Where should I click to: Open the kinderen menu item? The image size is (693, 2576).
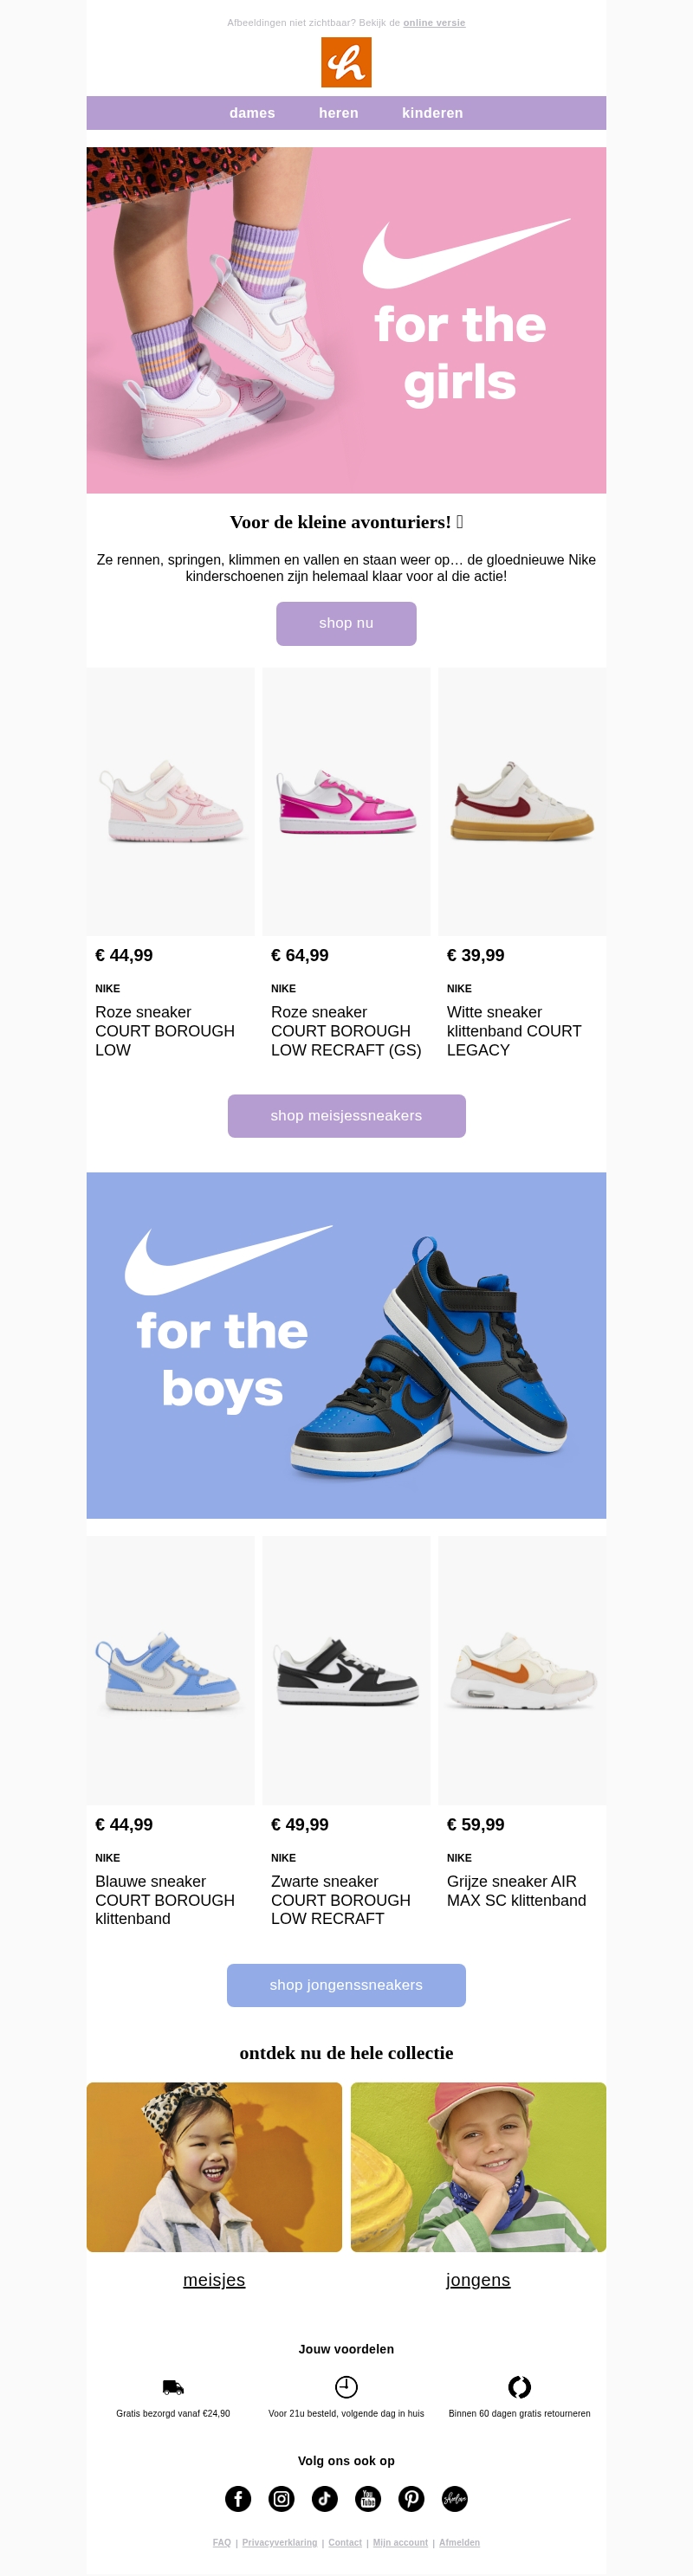pyautogui.click(x=432, y=113)
